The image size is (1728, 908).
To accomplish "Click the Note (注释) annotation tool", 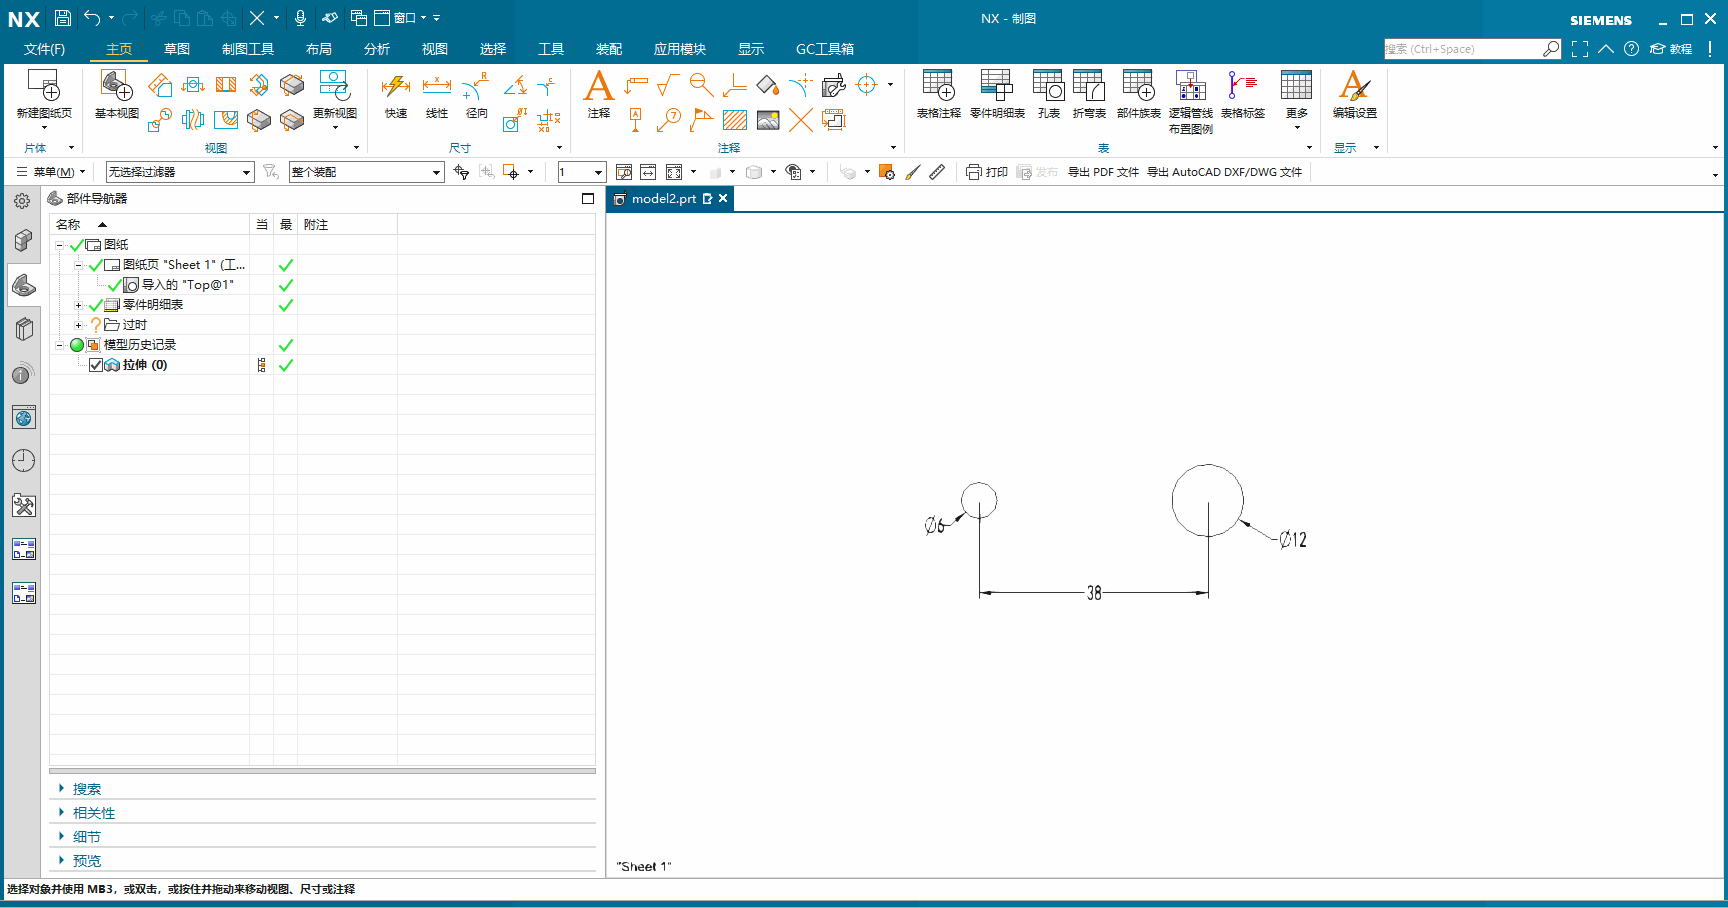I will pyautogui.click(x=598, y=87).
